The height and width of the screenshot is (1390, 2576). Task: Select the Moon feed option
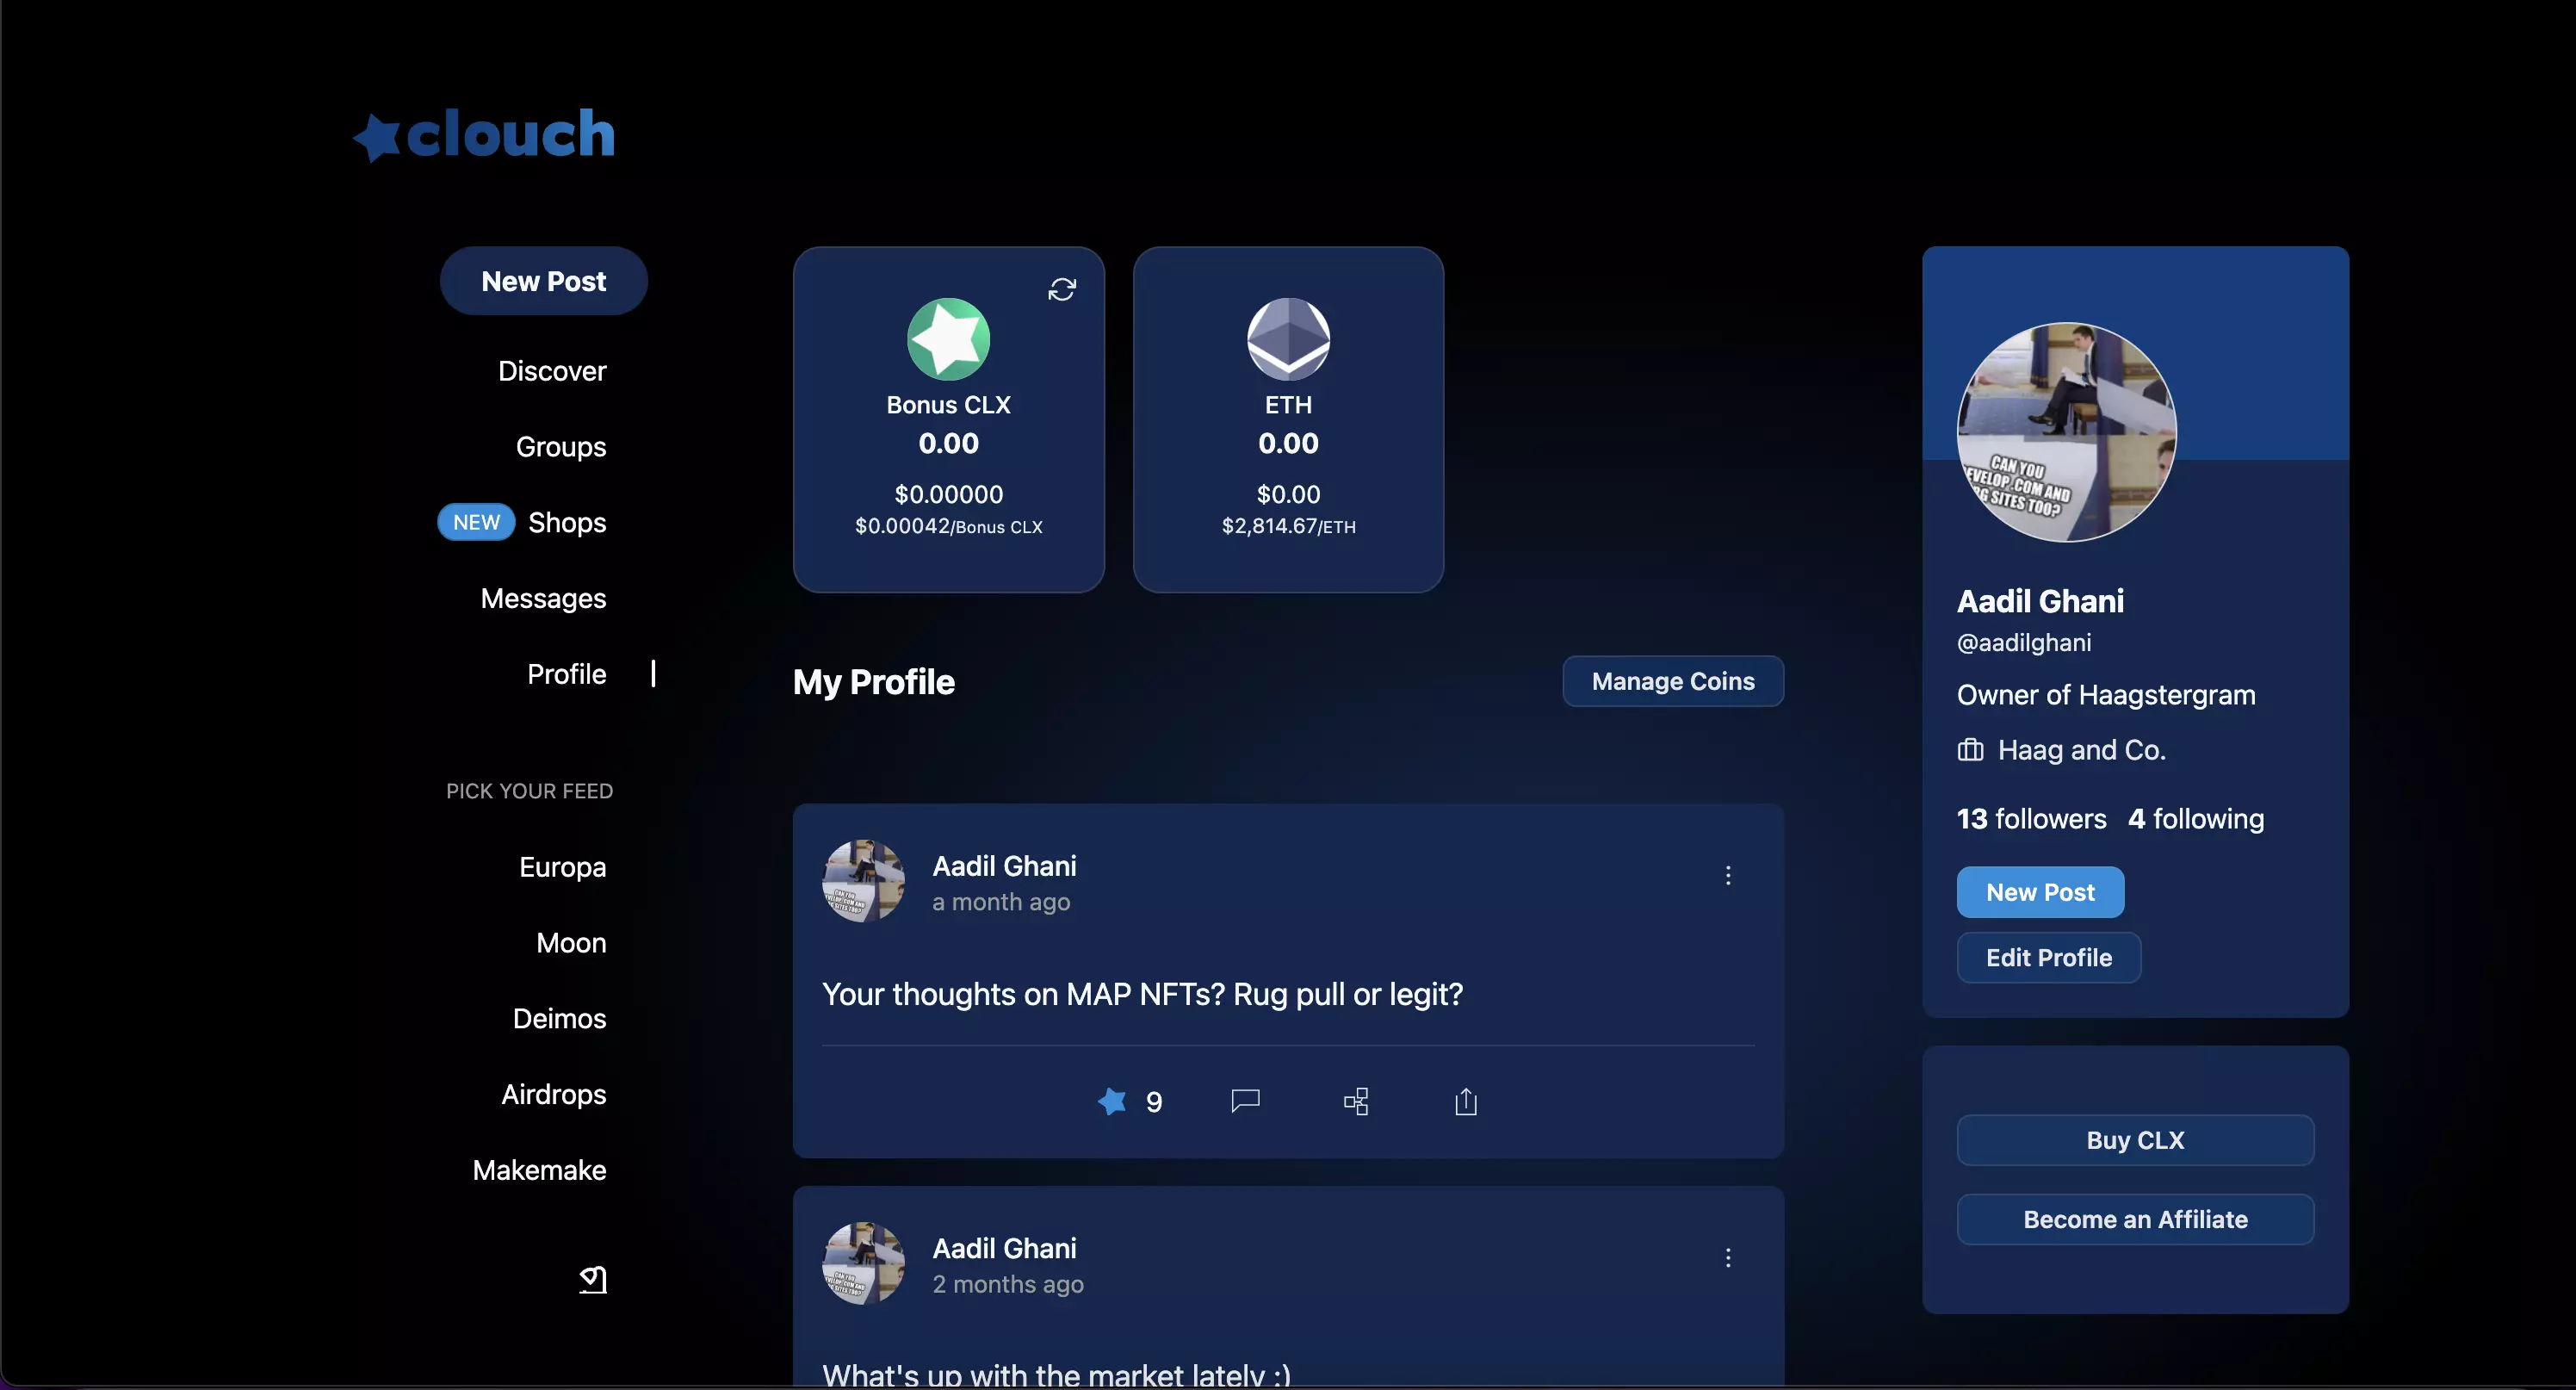pyautogui.click(x=570, y=942)
